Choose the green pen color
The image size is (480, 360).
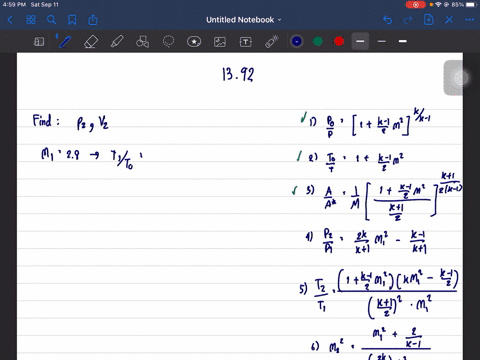point(318,41)
